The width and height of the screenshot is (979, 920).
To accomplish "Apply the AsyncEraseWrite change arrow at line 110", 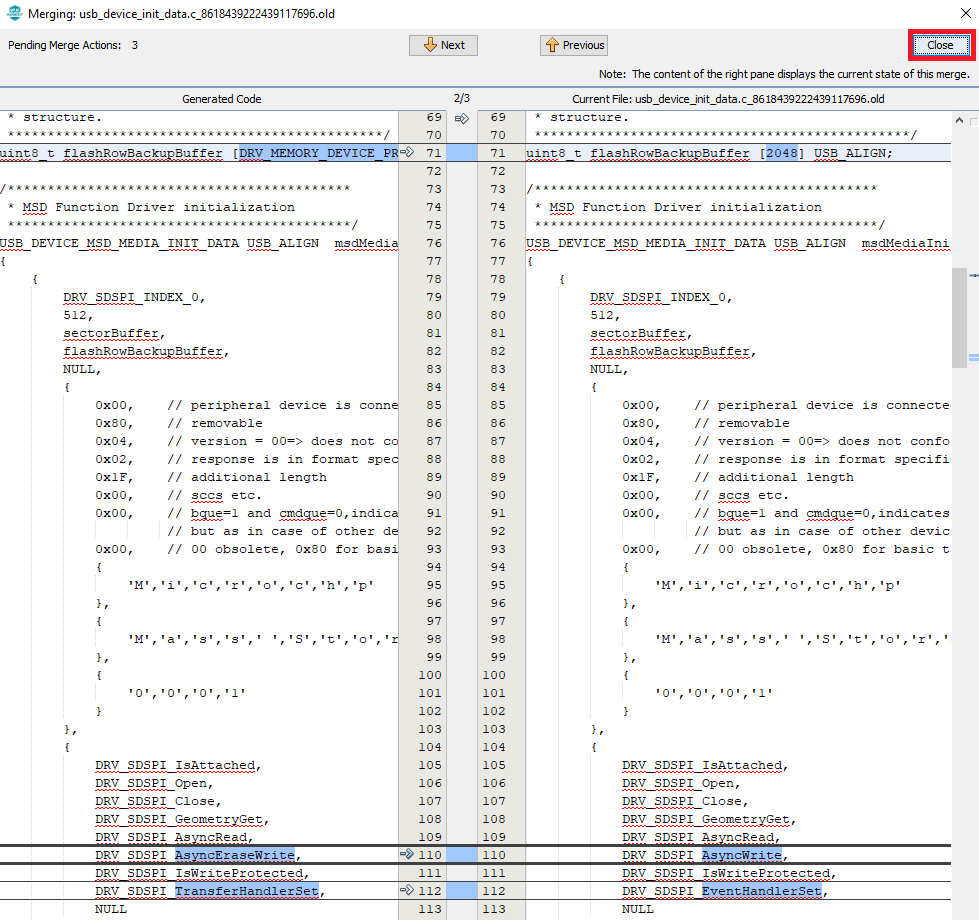I will pos(406,855).
